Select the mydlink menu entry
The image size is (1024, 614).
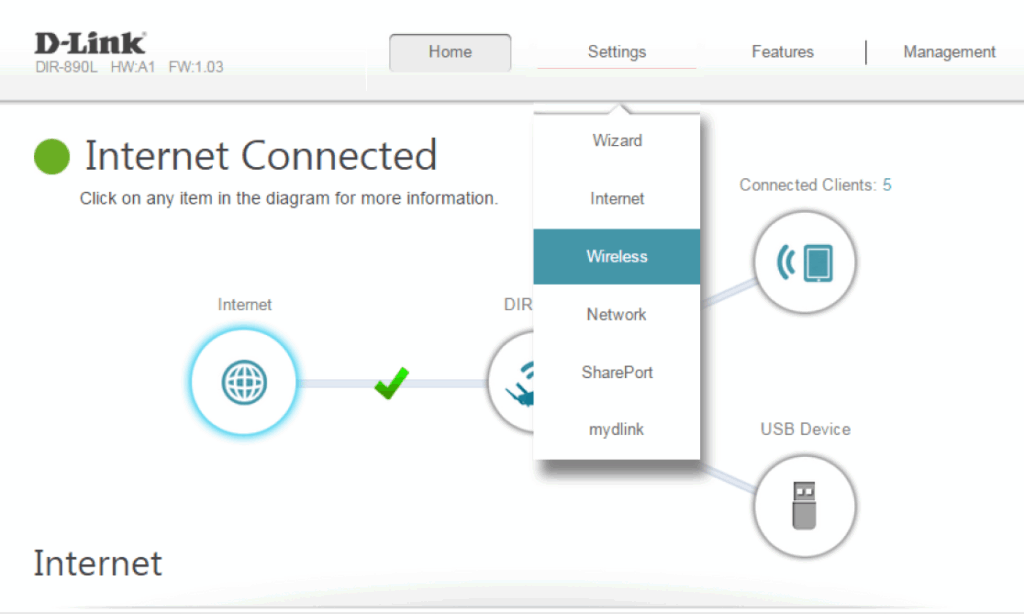coord(617,430)
